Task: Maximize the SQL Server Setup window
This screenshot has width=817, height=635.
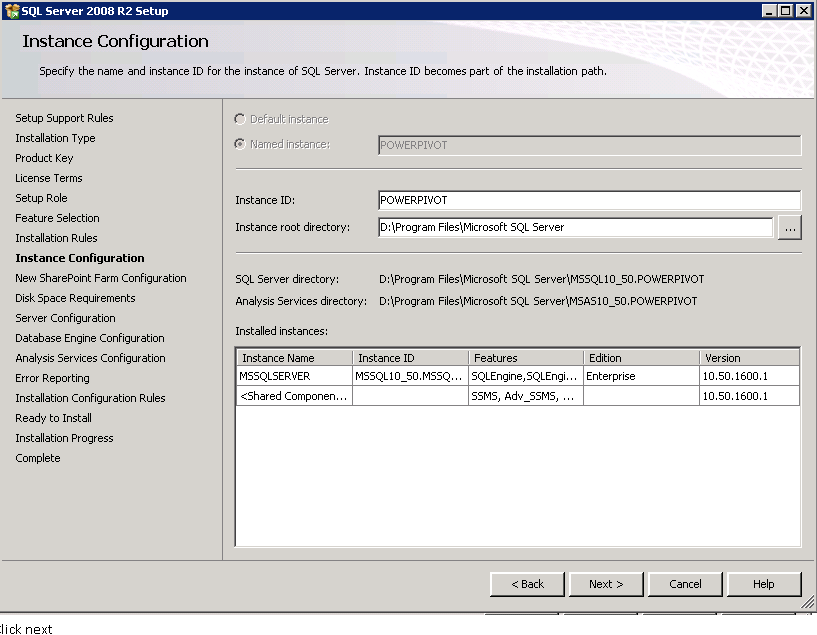Action: [786, 10]
